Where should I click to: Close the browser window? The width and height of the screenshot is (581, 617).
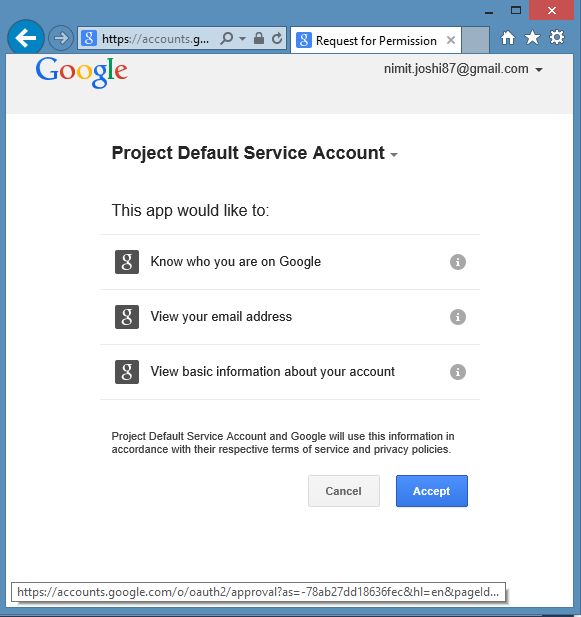pyautogui.click(x=551, y=10)
